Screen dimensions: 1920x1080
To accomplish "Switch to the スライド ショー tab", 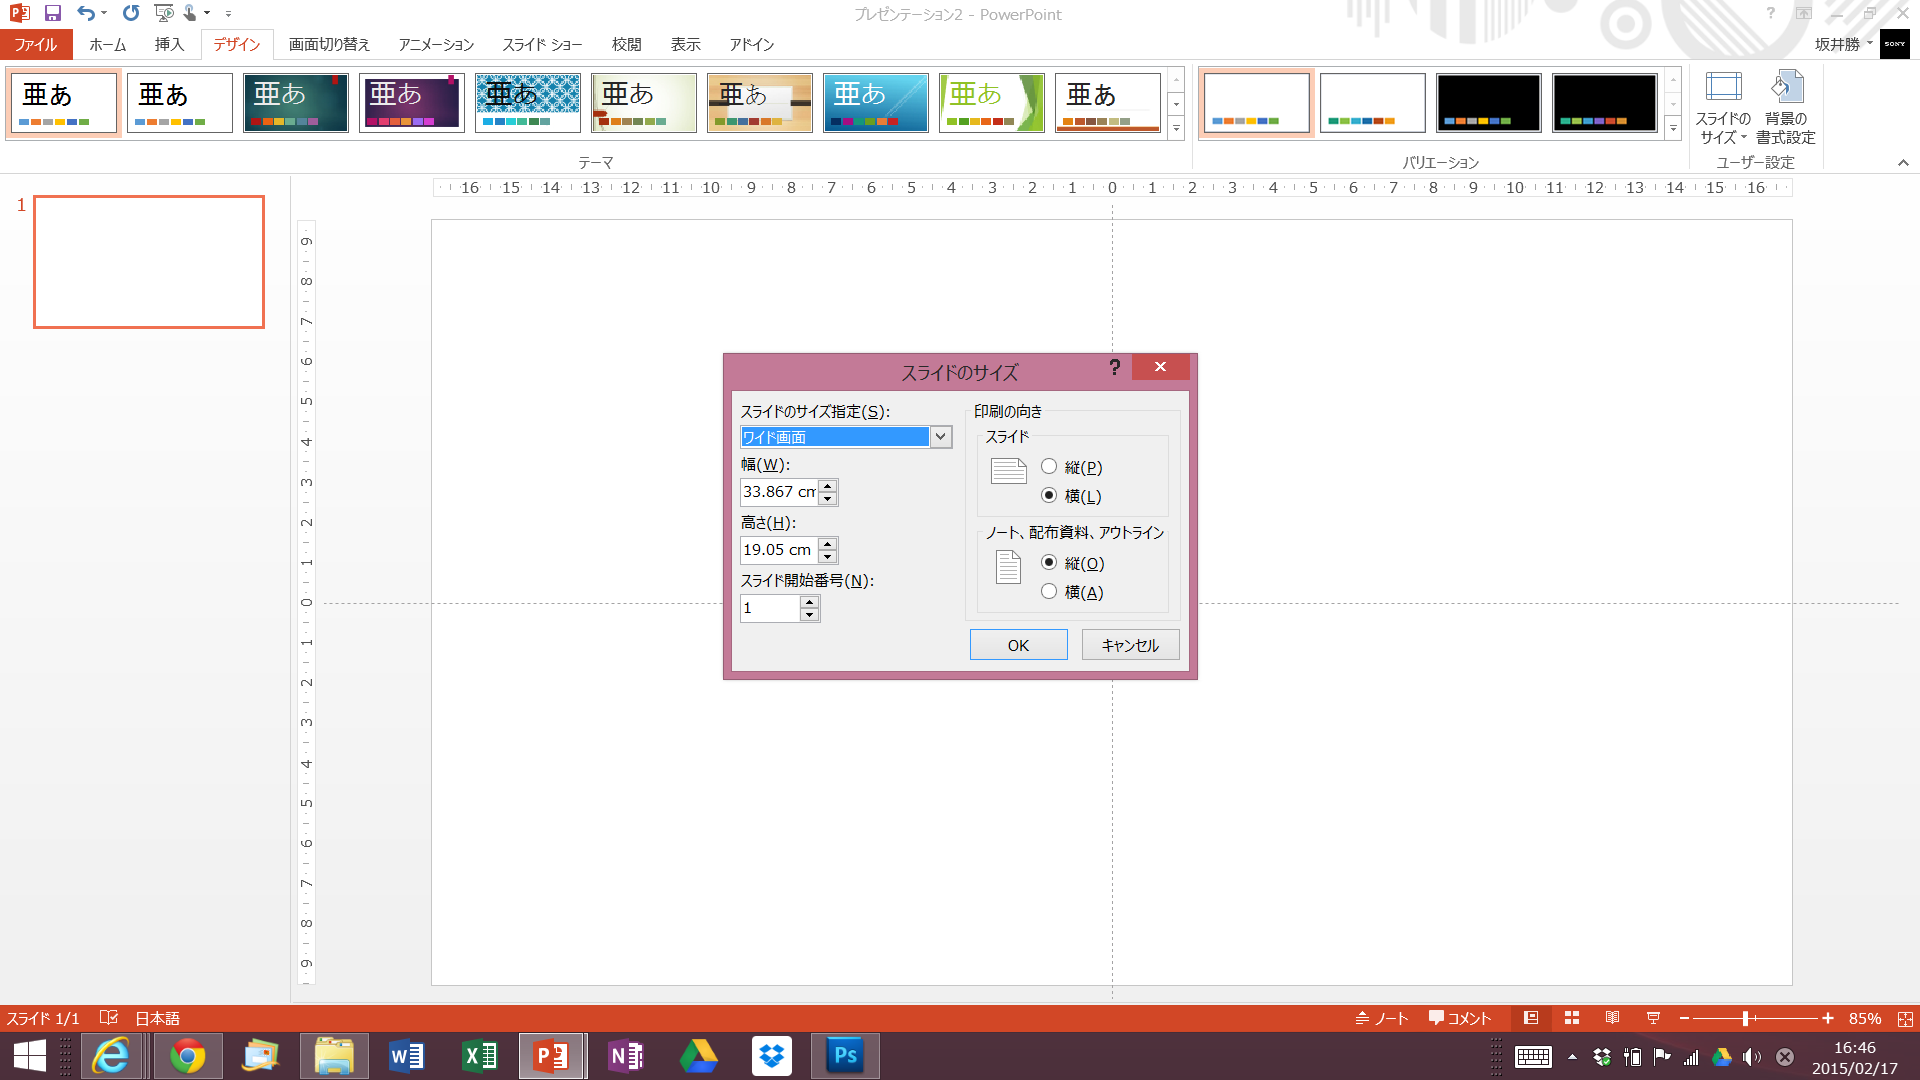I will [x=542, y=44].
